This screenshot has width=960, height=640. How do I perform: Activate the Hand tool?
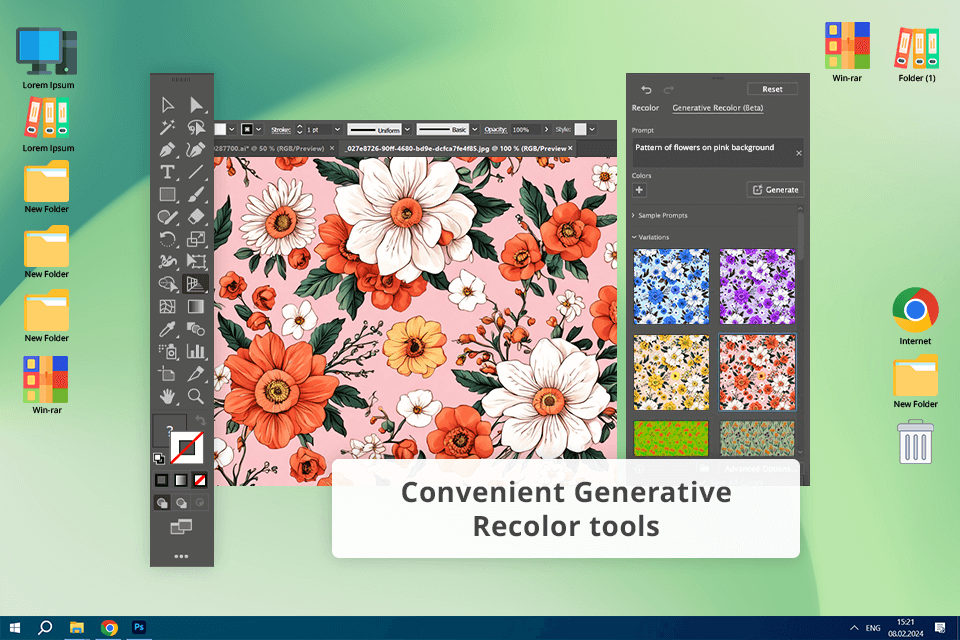(x=167, y=396)
